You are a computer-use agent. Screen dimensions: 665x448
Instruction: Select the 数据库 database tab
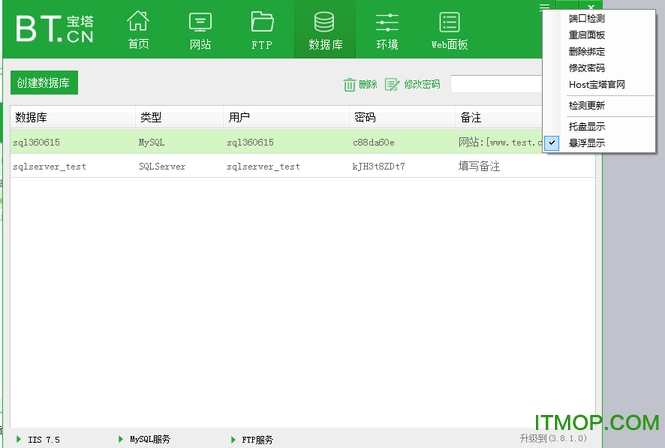325,30
